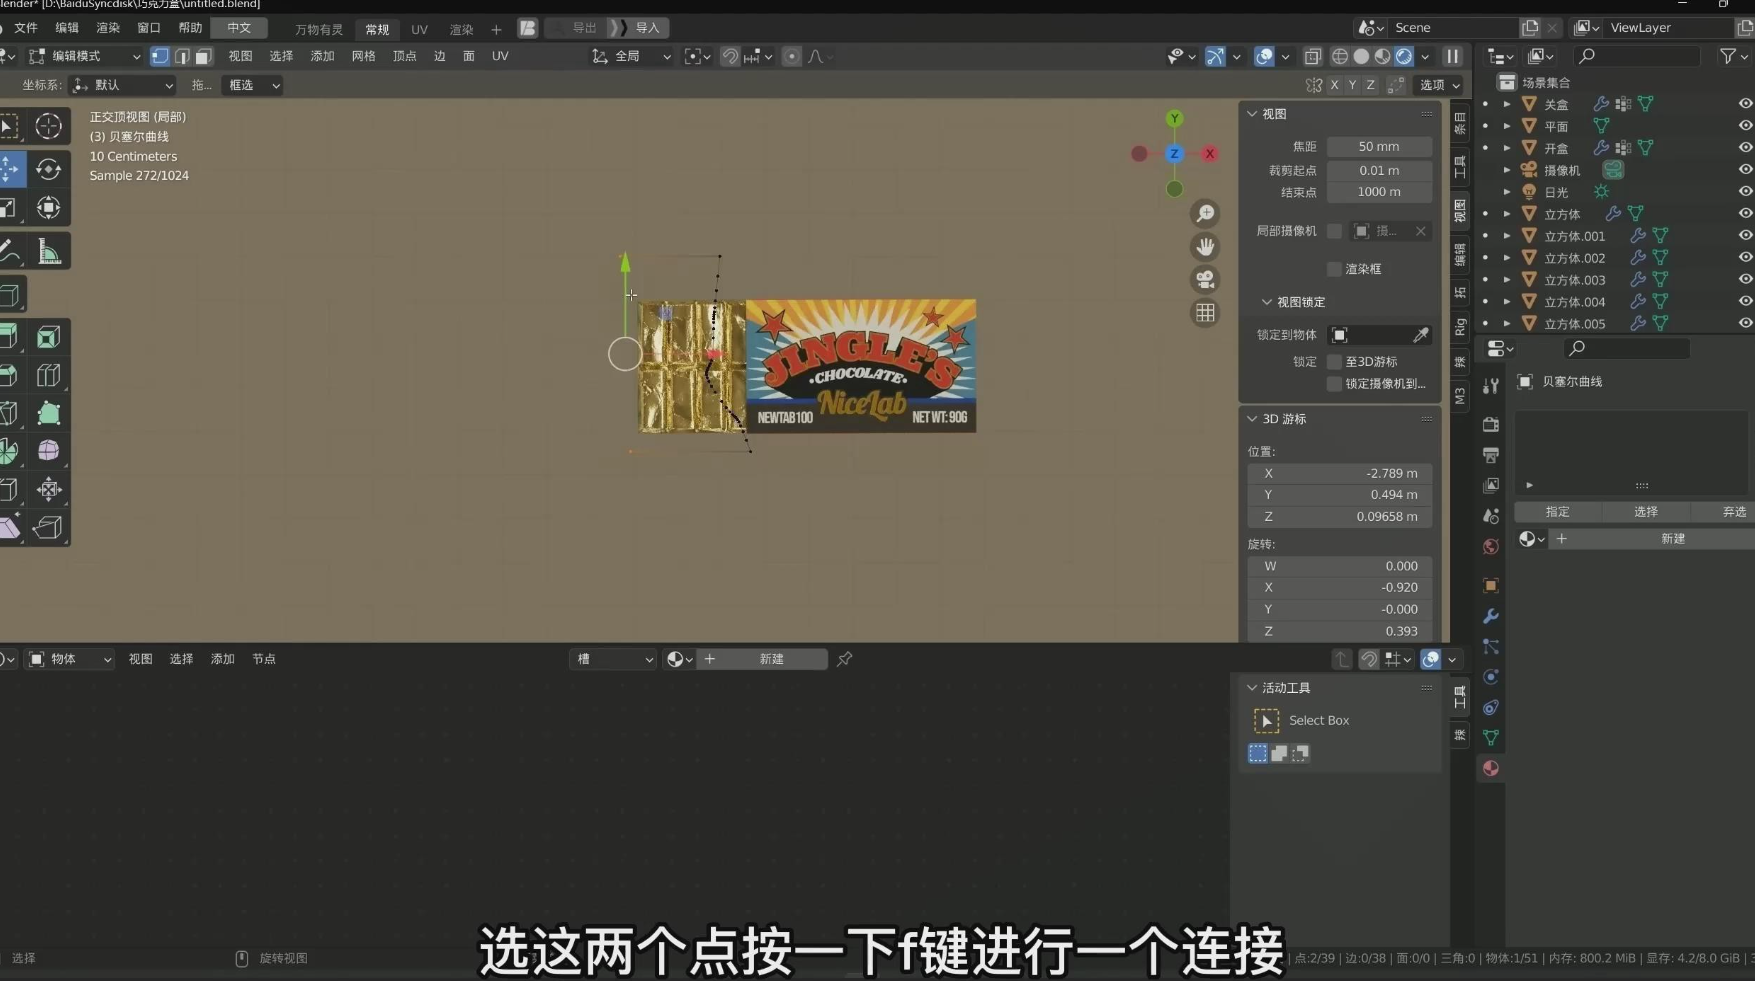Select the 3D Cursor tool
The image size is (1755, 981).
click(x=48, y=126)
